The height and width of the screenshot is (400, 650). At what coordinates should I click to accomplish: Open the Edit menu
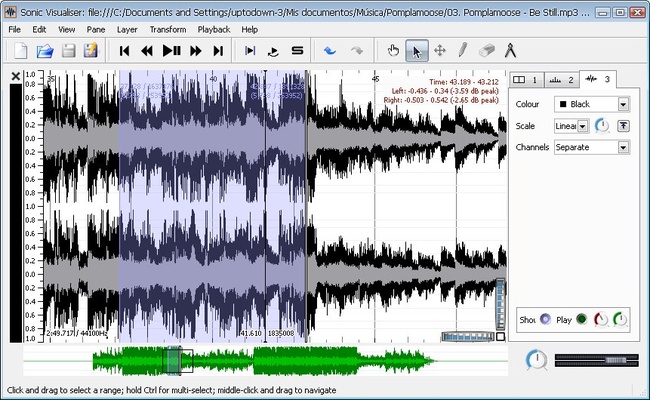(39, 29)
